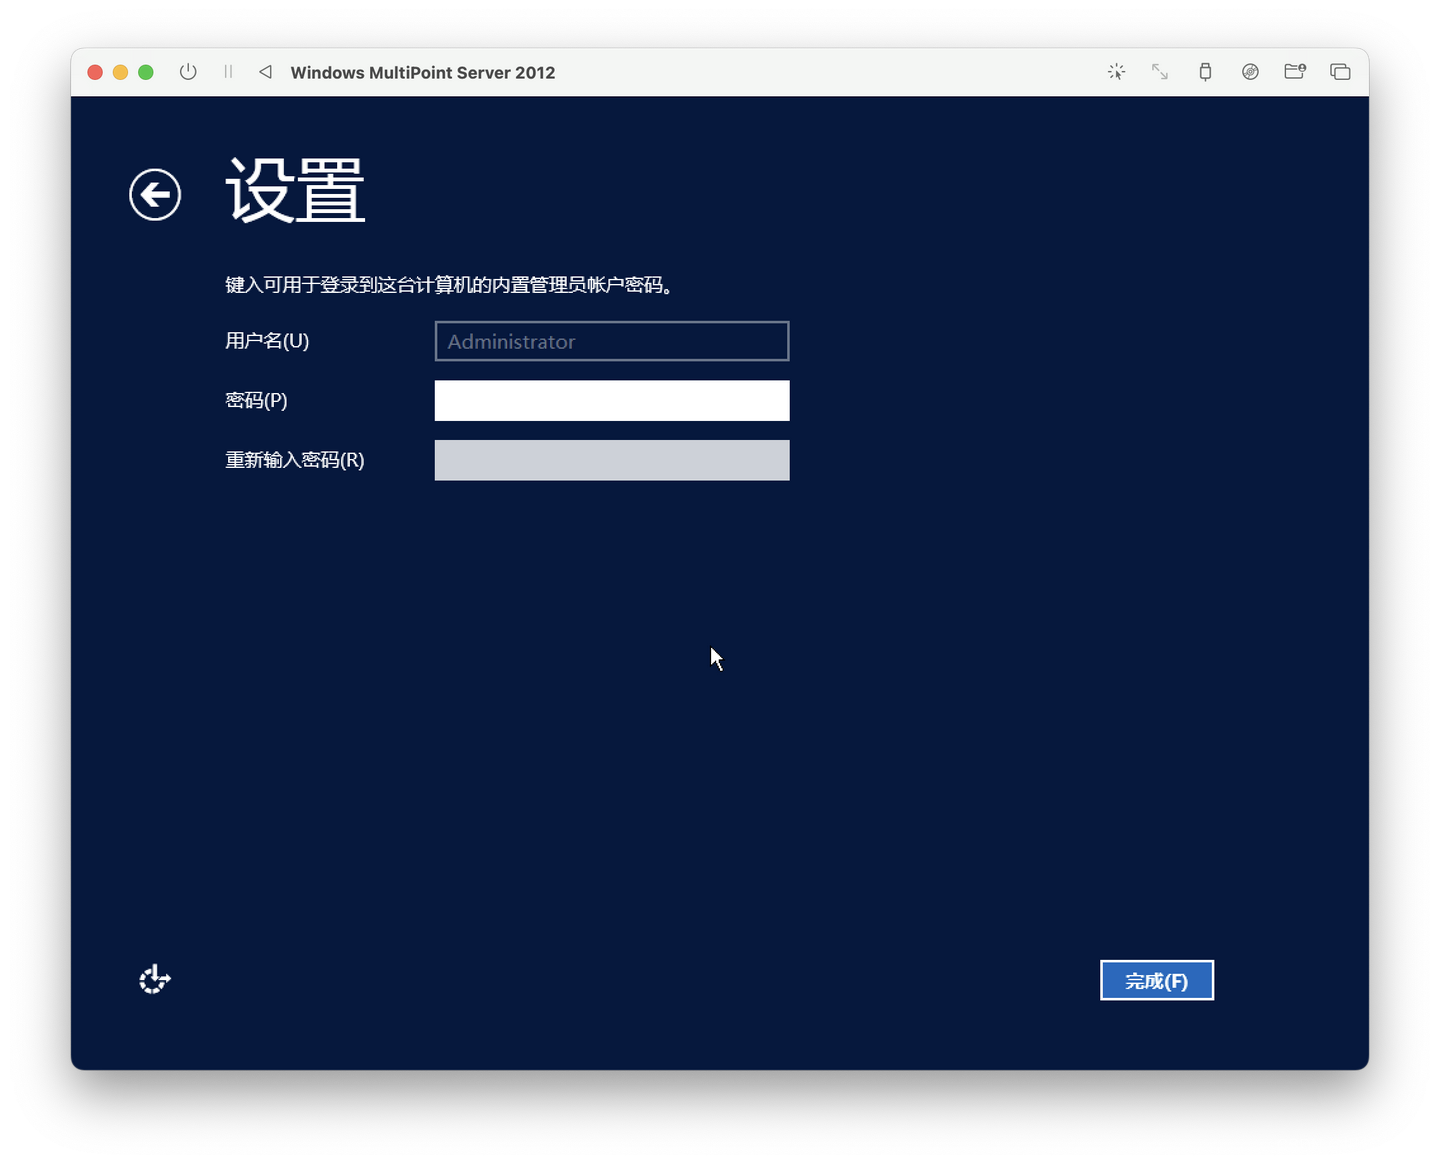Open USB devices icon in toolbar
Image resolution: width=1440 pixels, height=1164 pixels.
(1205, 72)
